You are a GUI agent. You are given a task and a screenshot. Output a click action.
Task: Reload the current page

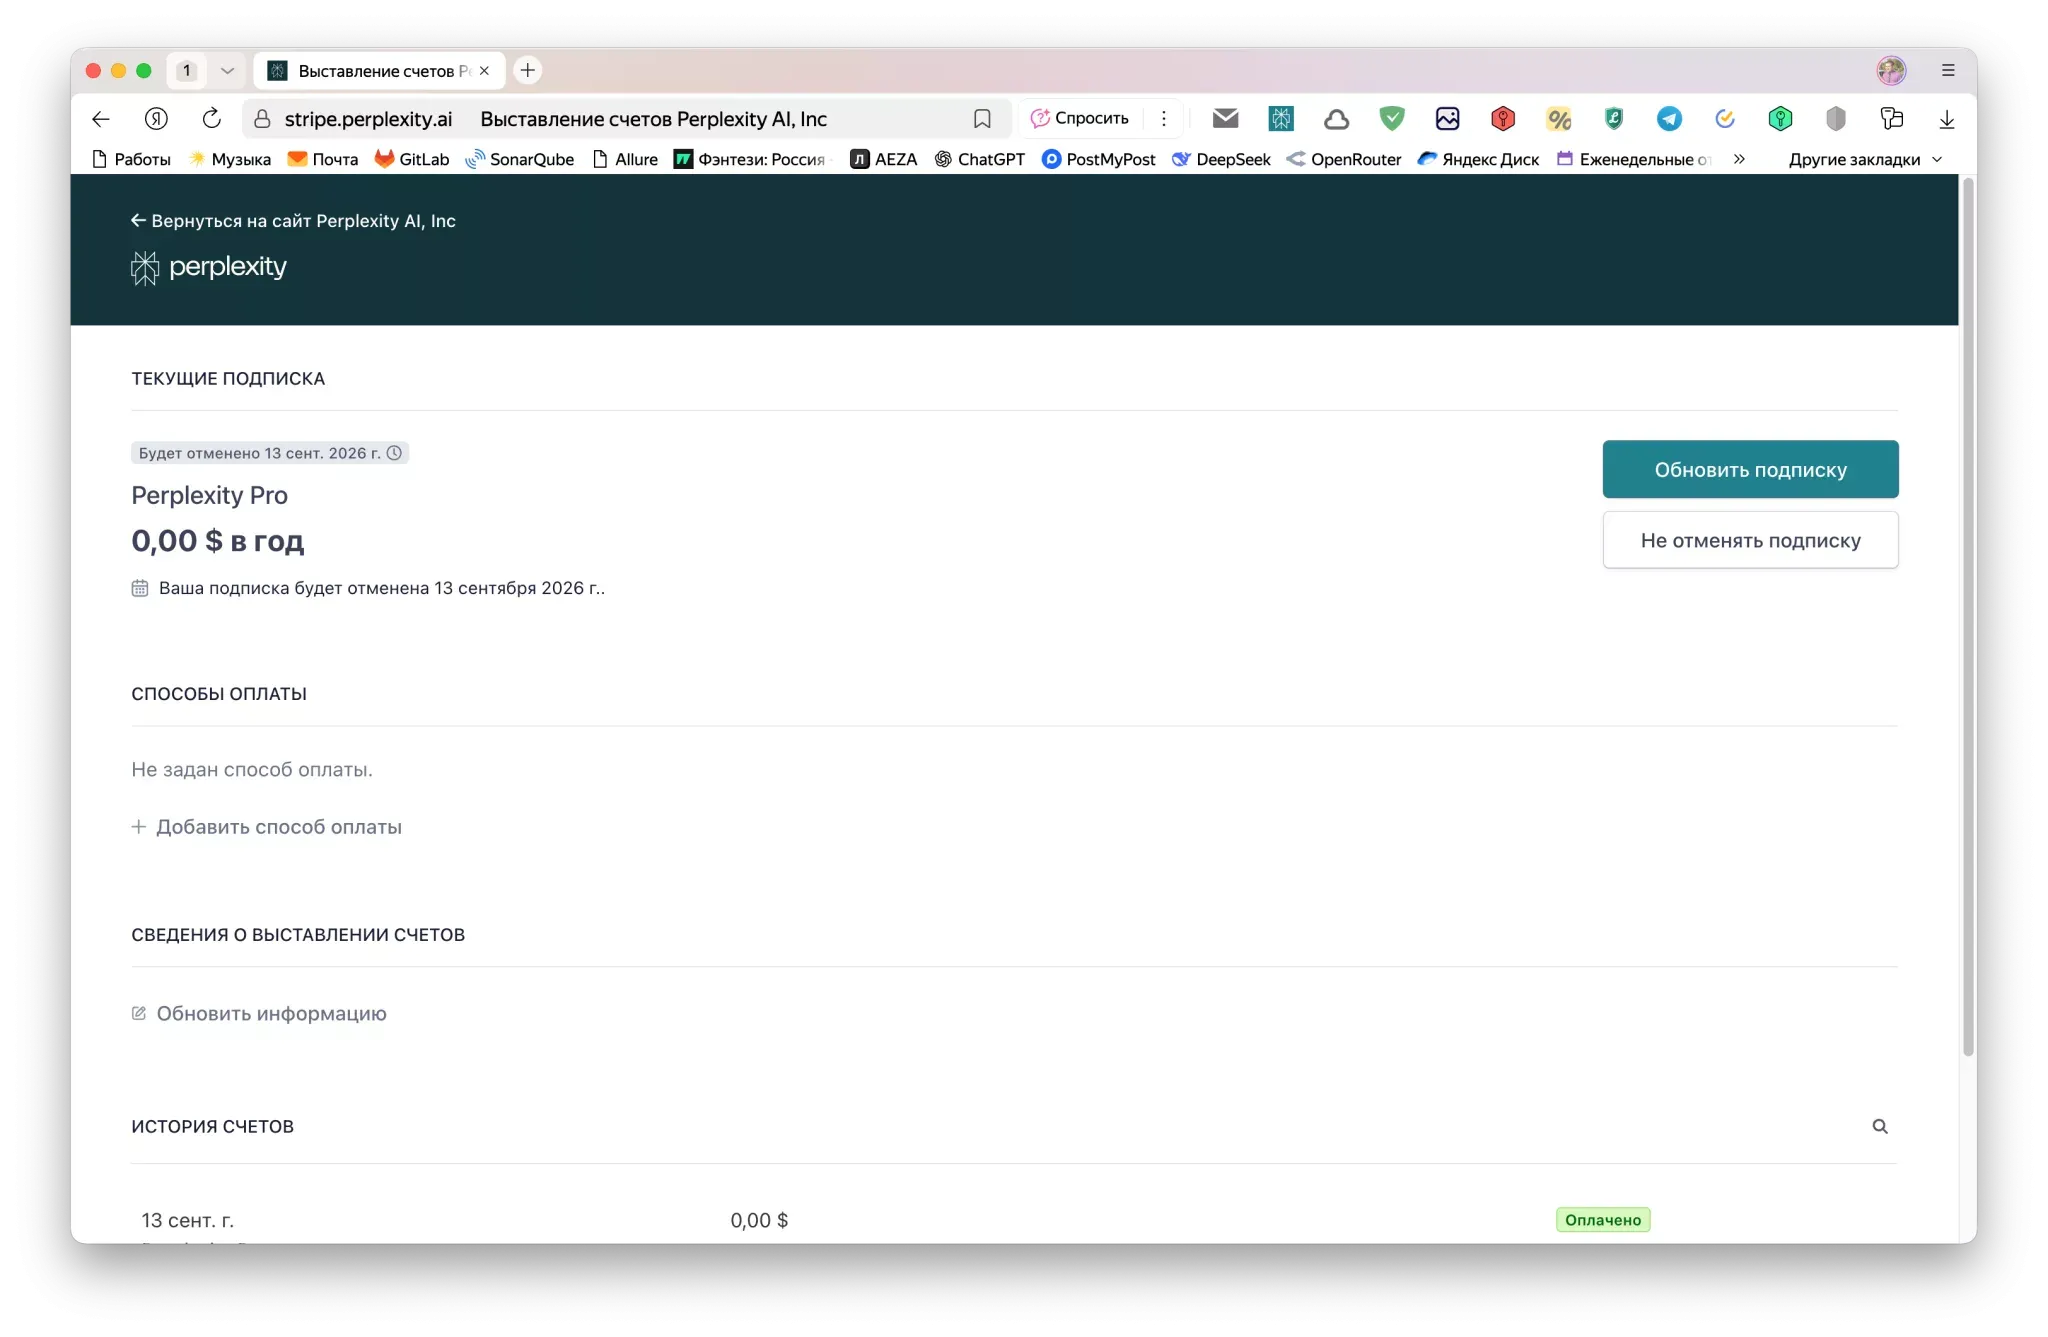(211, 119)
